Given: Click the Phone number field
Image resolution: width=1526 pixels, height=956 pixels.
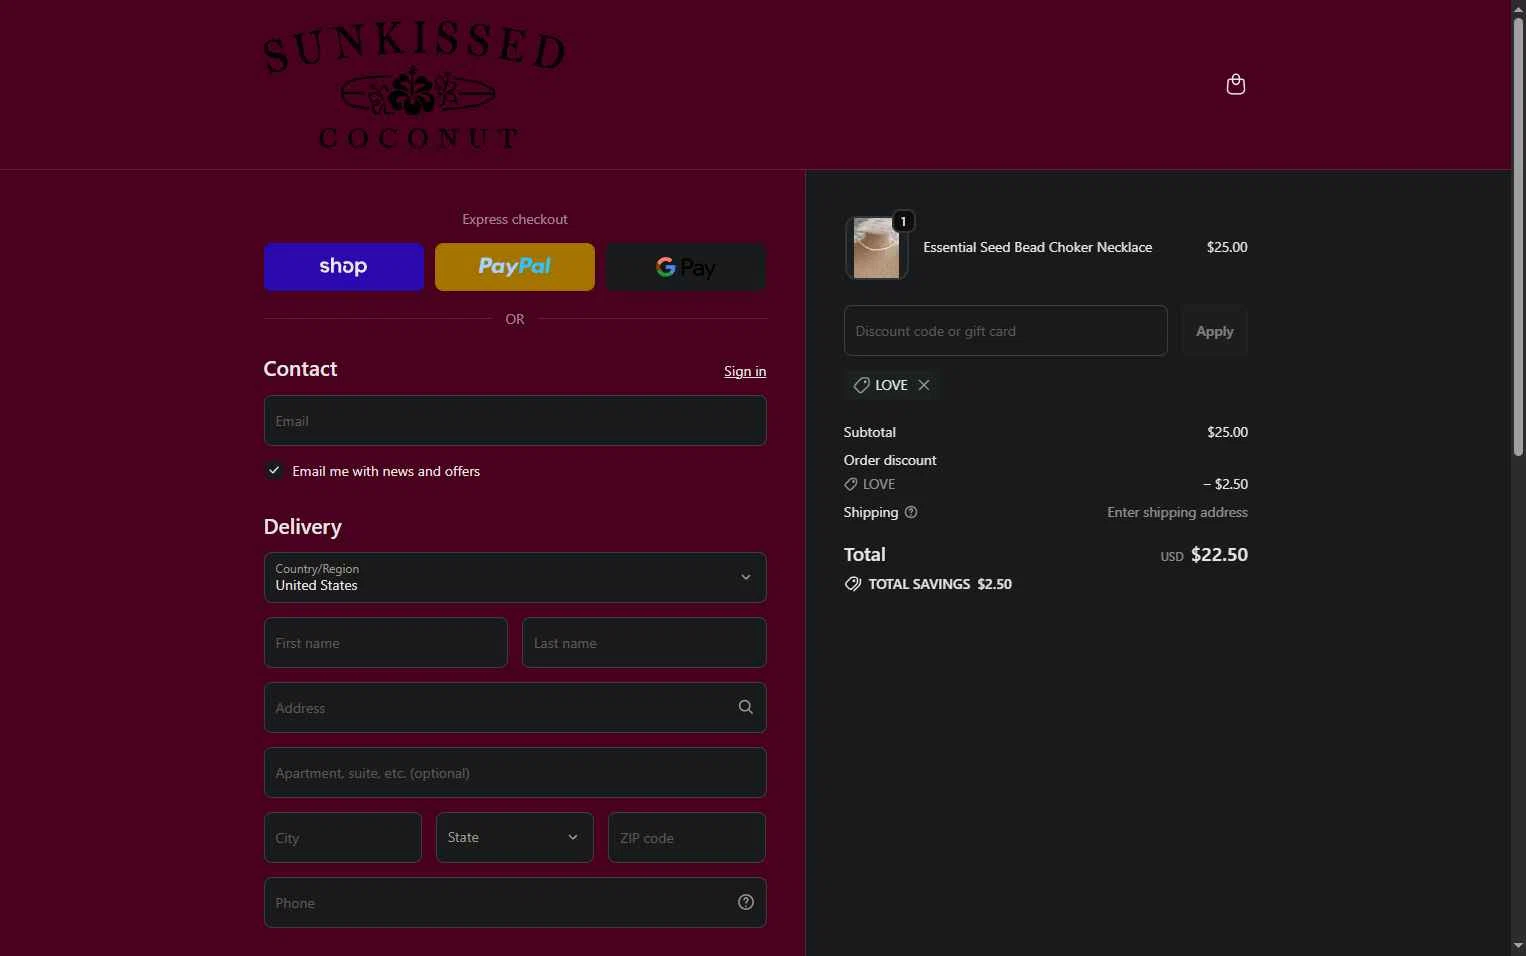Looking at the screenshot, I should click(515, 903).
